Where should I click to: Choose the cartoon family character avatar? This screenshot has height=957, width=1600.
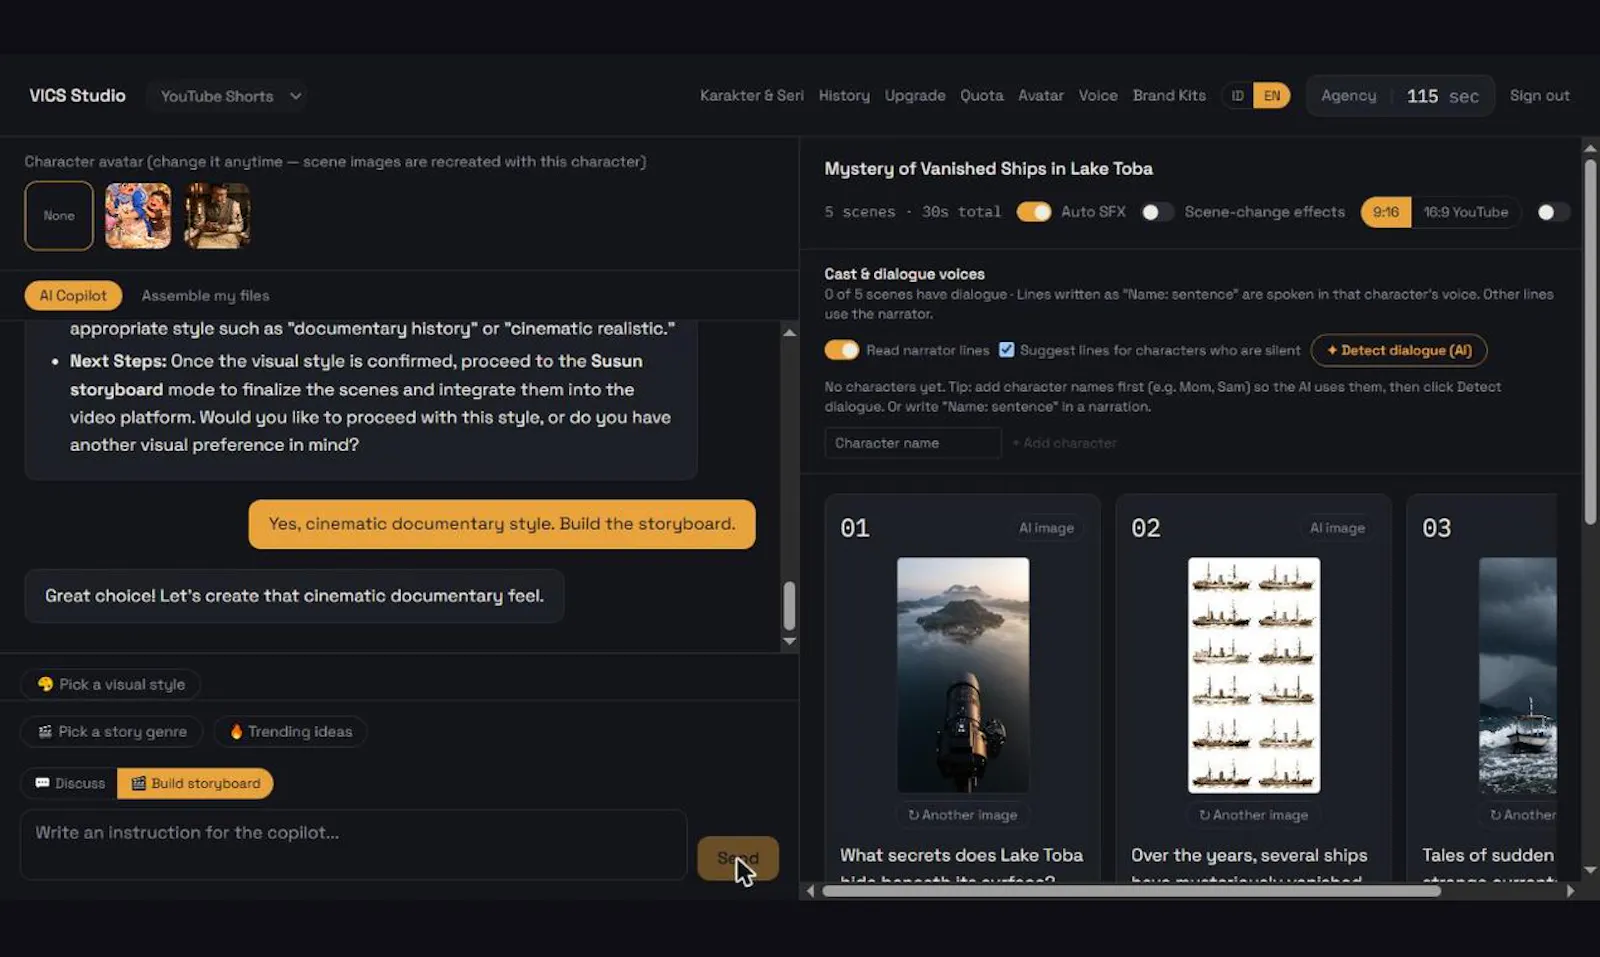(x=138, y=215)
